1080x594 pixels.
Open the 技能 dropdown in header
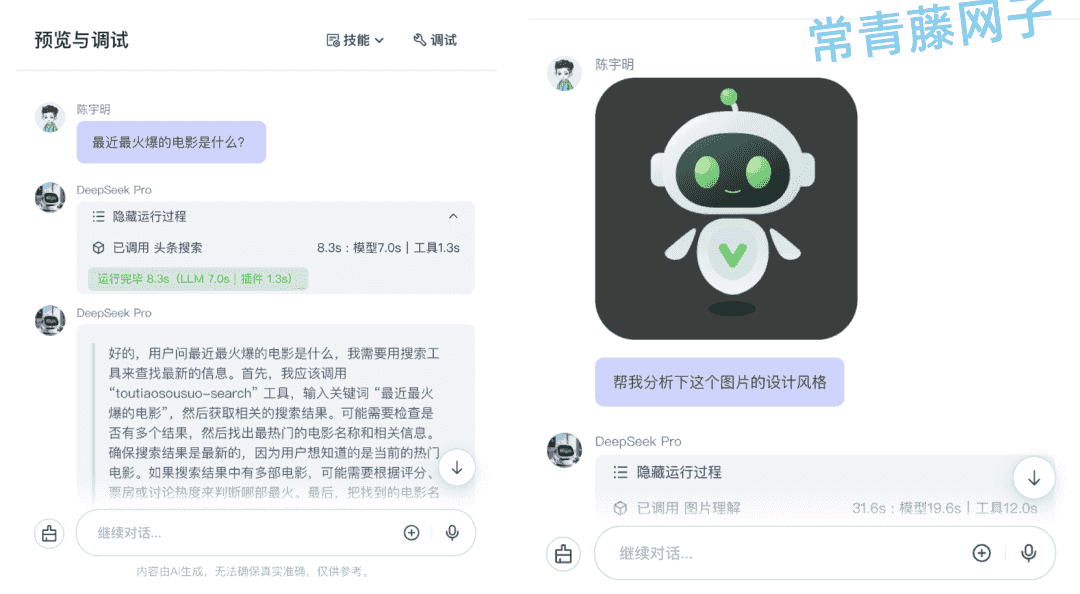coord(355,41)
